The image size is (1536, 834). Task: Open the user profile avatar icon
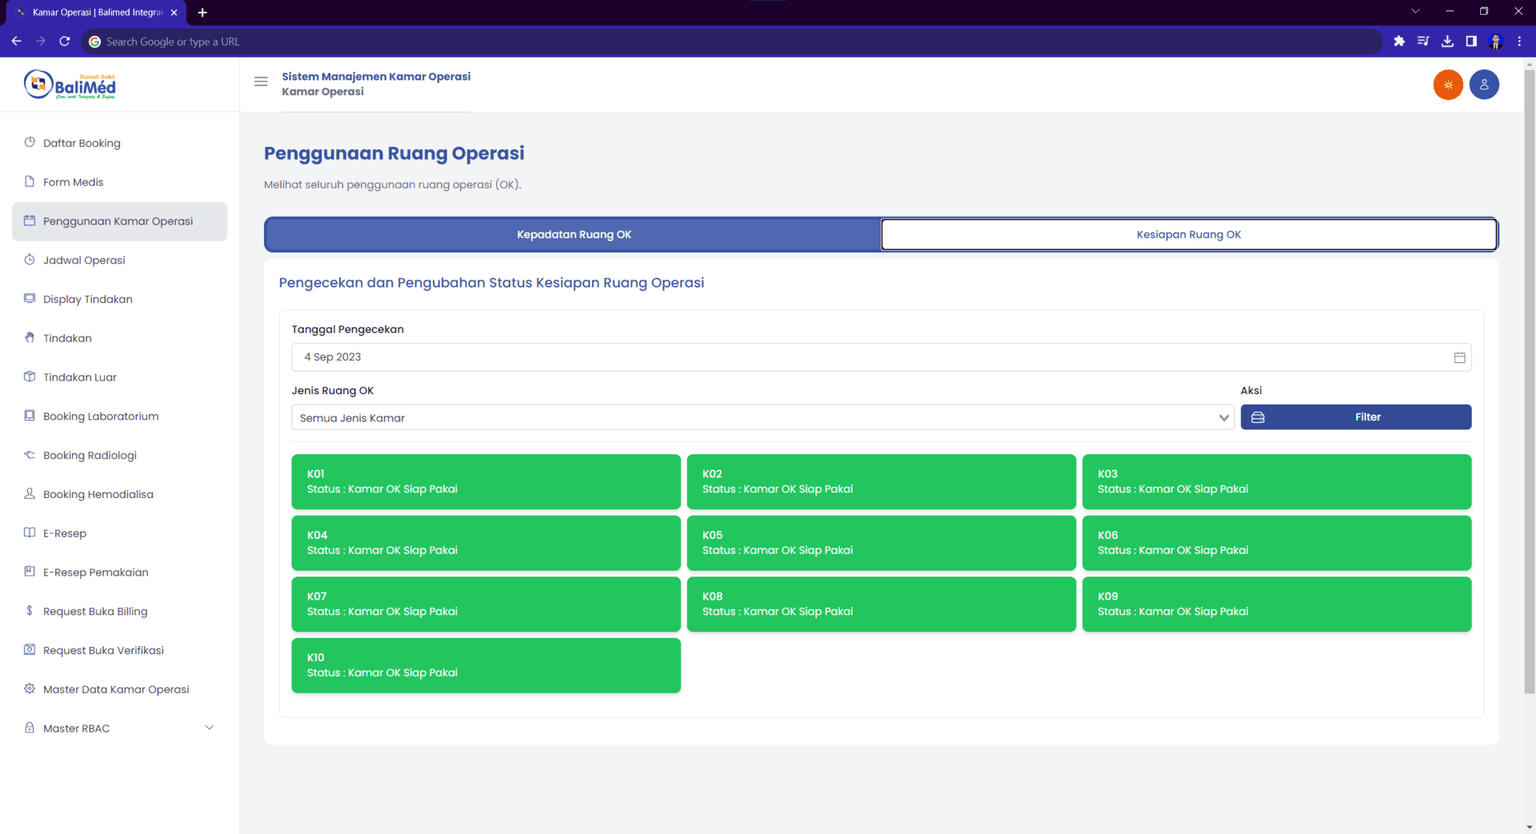tap(1484, 85)
